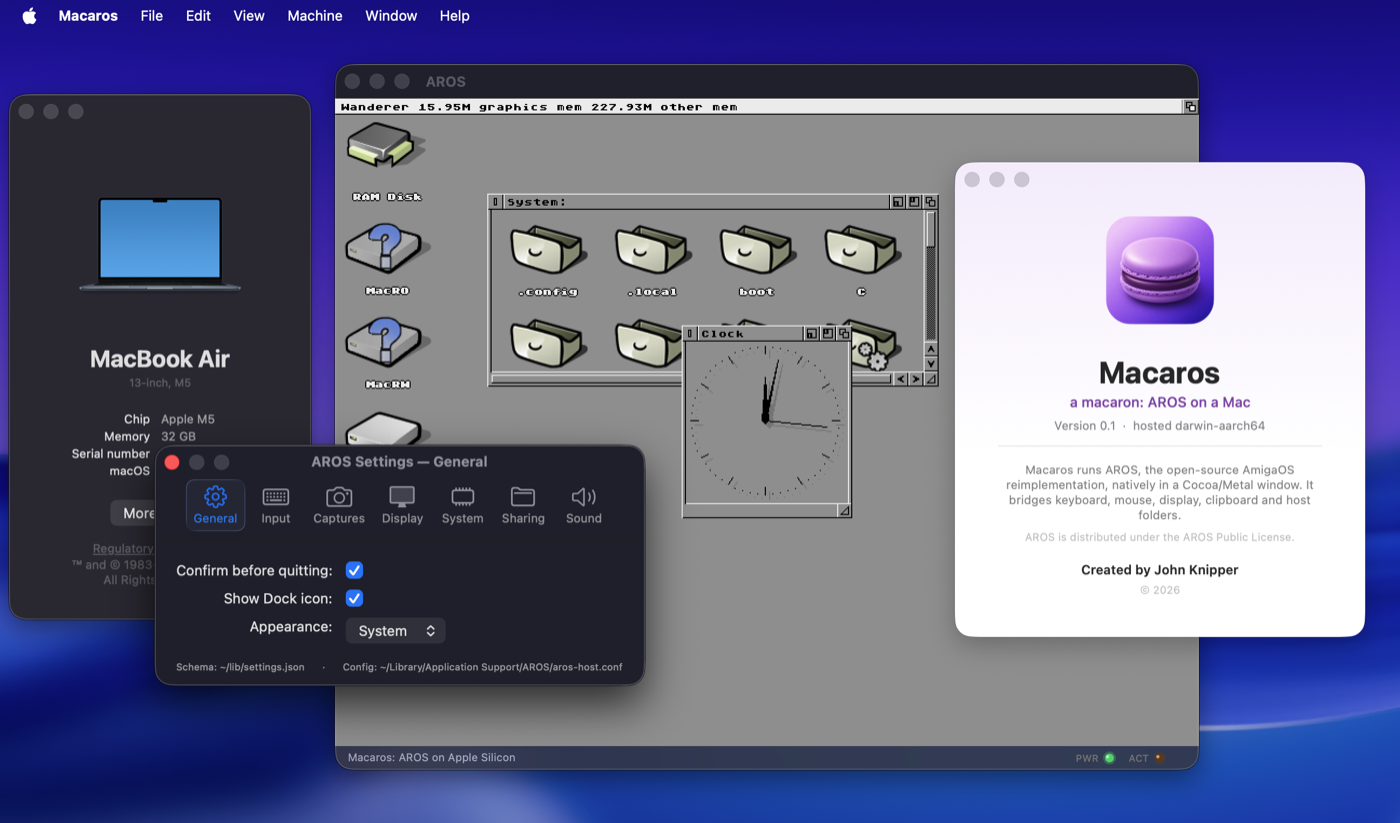Screen dimensions: 1400x823
Task: Click the 'Schema: ~/lib/settings.json' text
Action: (240, 667)
